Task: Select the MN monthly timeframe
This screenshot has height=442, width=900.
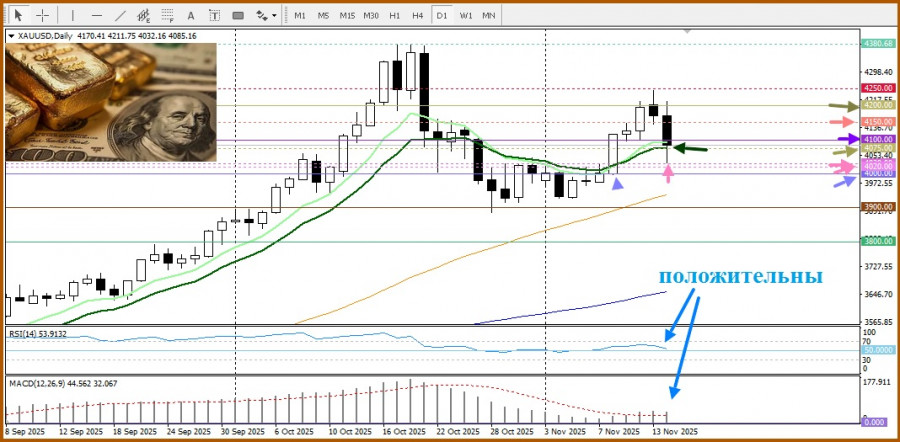Action: click(x=489, y=15)
